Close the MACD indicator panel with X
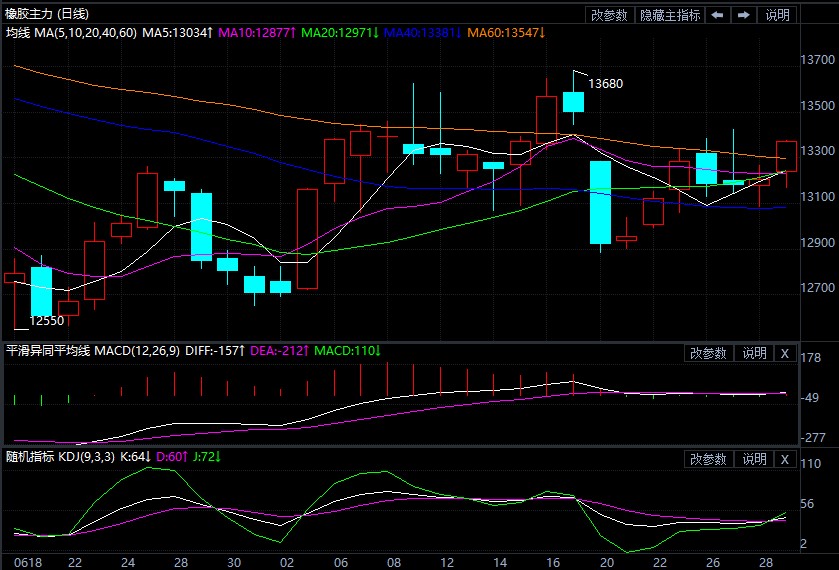The height and width of the screenshot is (570, 839). [784, 353]
